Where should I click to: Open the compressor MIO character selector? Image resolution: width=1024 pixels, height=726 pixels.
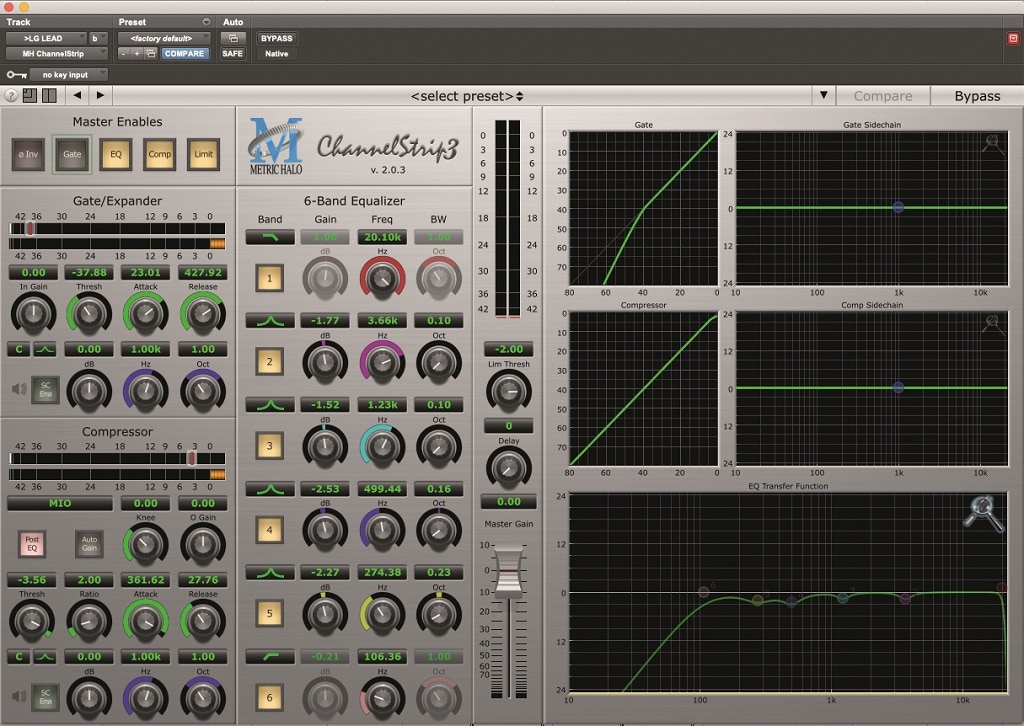pos(59,503)
